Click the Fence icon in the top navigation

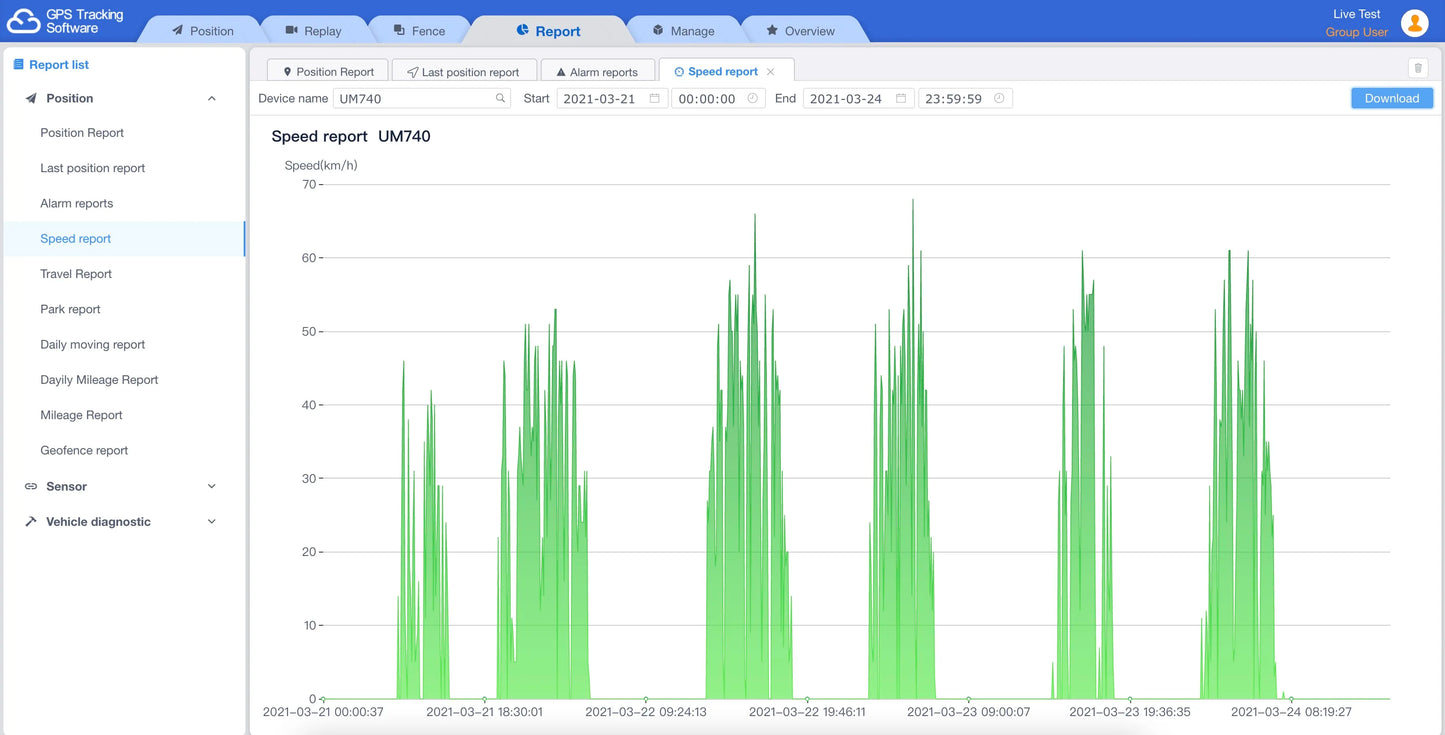tap(399, 30)
